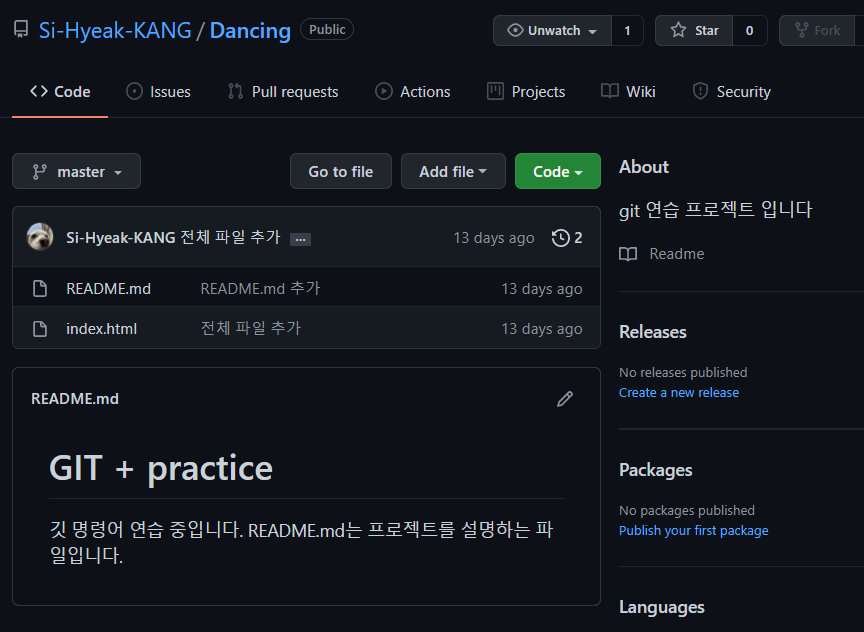Star the Dancing repository
This screenshot has width=864, height=632.
pos(694,30)
